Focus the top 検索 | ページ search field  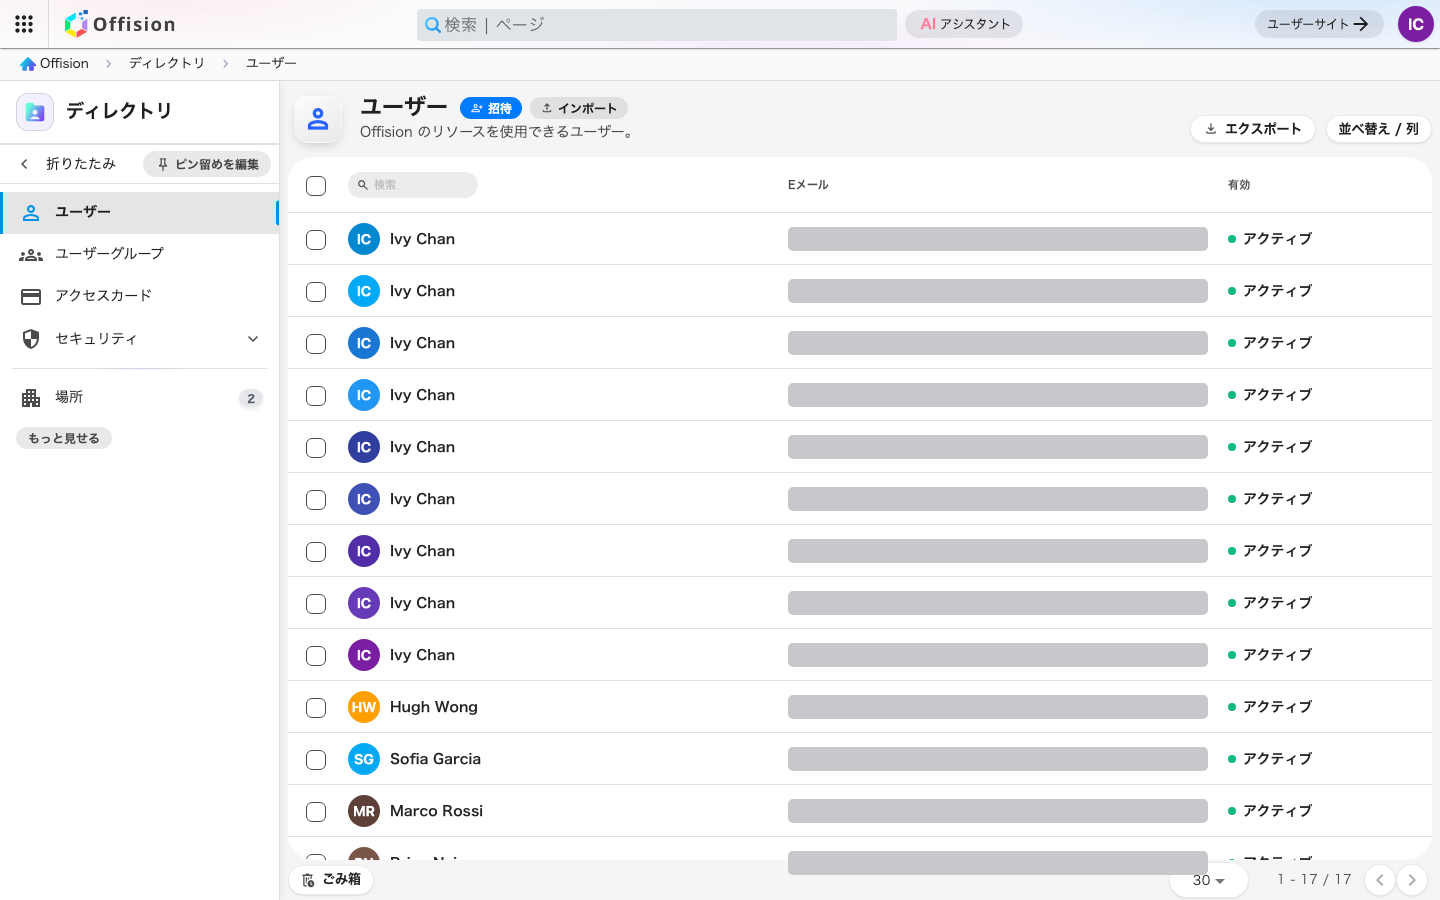(657, 25)
